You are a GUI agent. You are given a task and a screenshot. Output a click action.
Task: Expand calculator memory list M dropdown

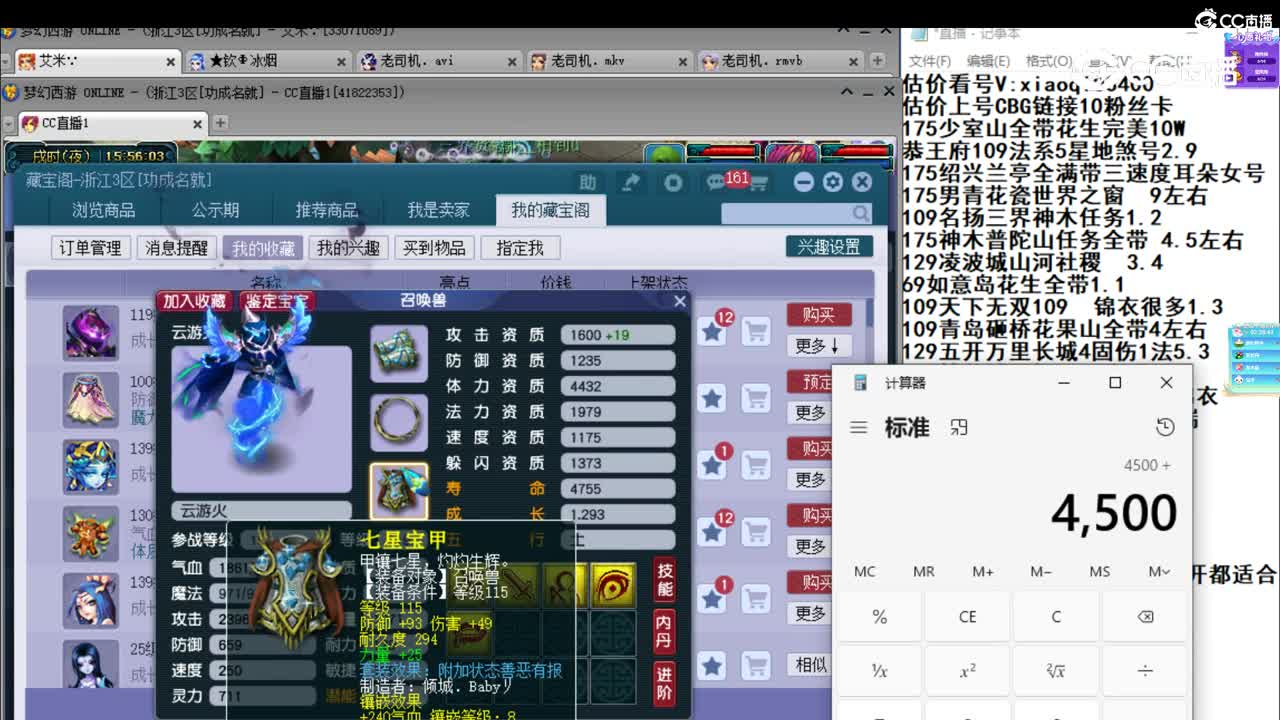point(1159,571)
